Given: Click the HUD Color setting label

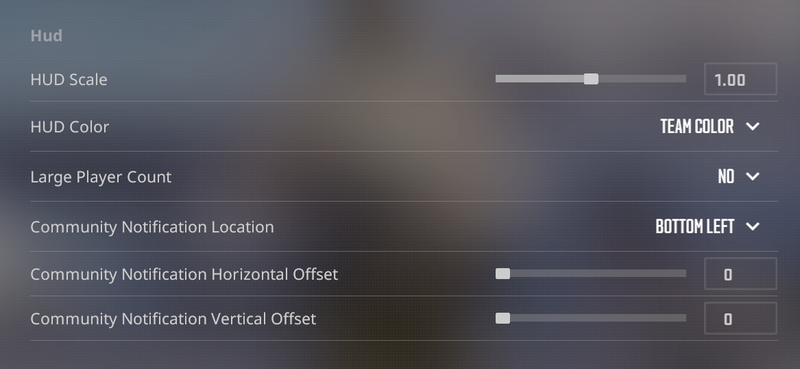Looking at the screenshot, I should click(x=69, y=127).
